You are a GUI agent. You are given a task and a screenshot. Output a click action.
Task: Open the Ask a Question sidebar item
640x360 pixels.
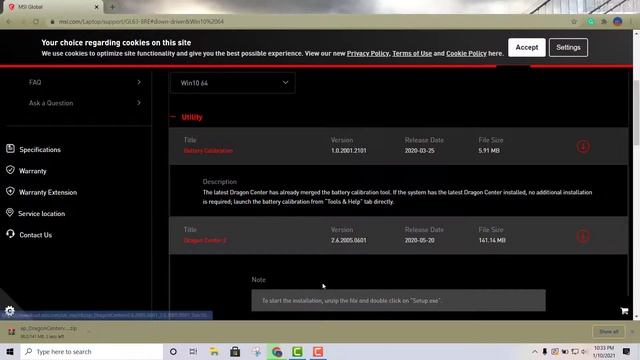[x=51, y=103]
